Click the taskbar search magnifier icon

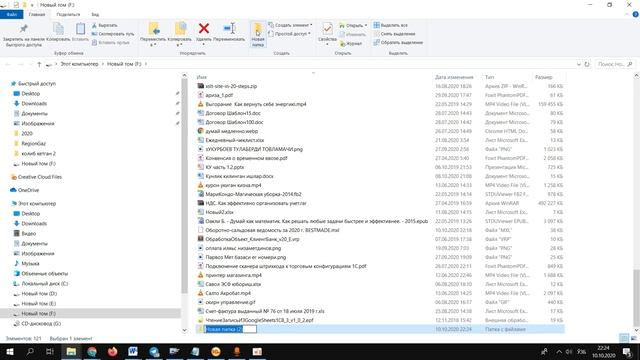pos(30,351)
